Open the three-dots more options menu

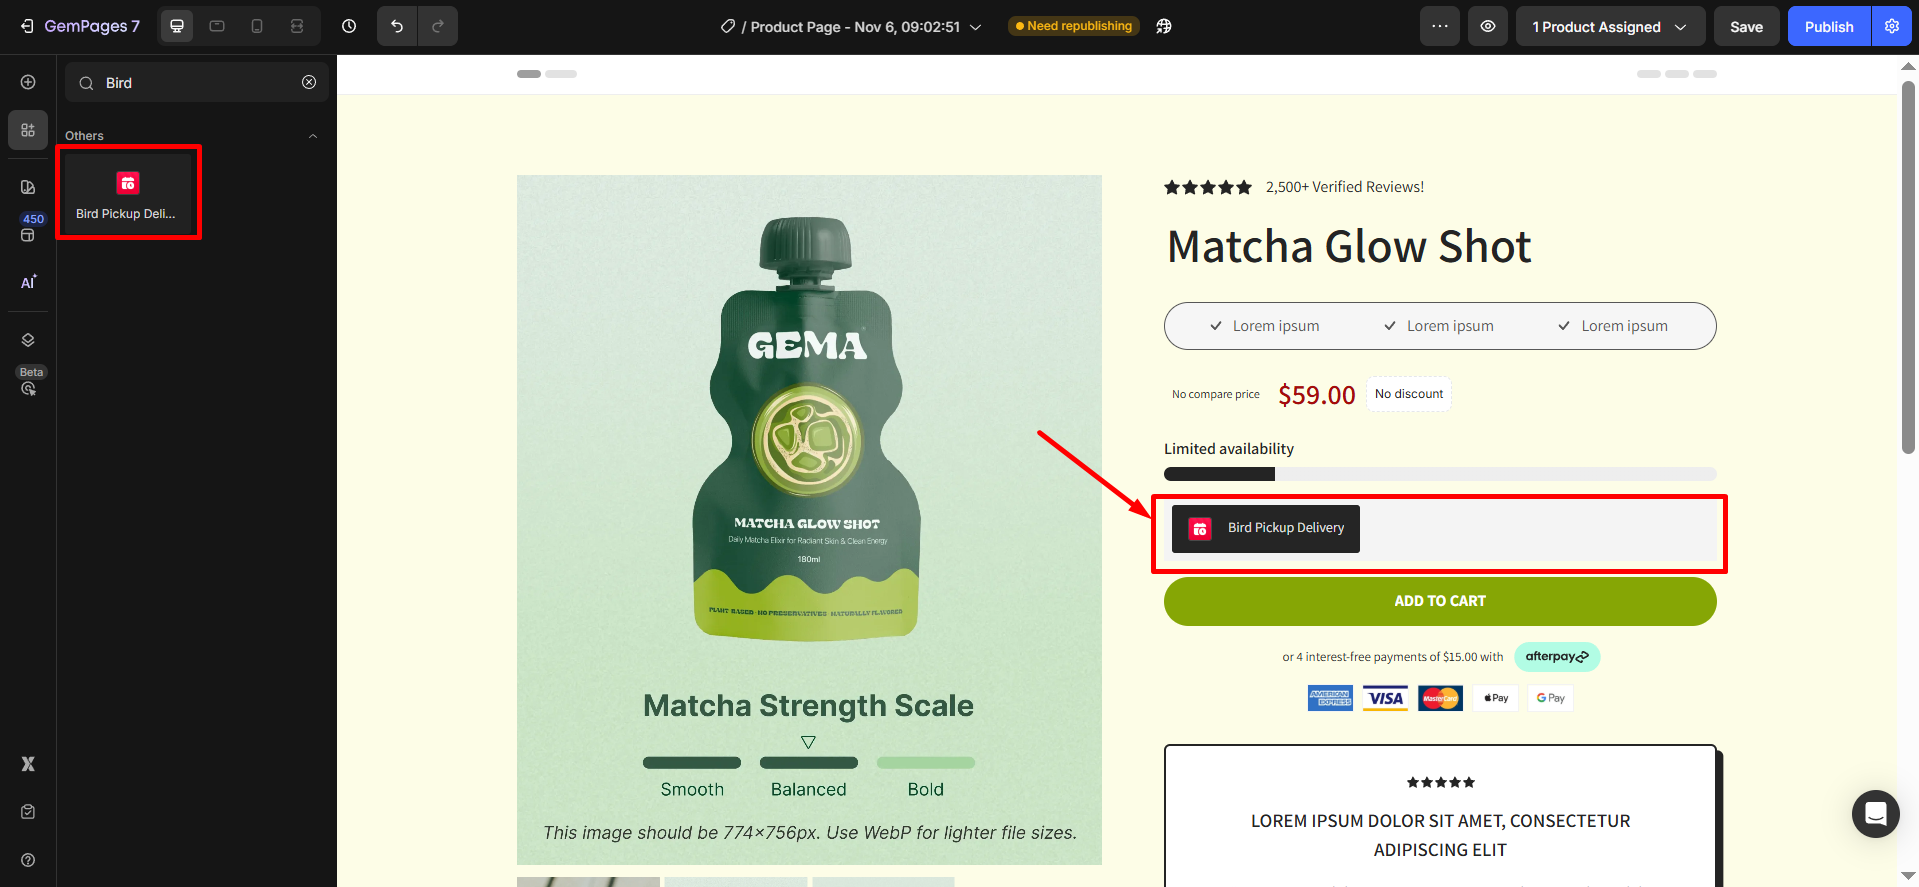1440,27
